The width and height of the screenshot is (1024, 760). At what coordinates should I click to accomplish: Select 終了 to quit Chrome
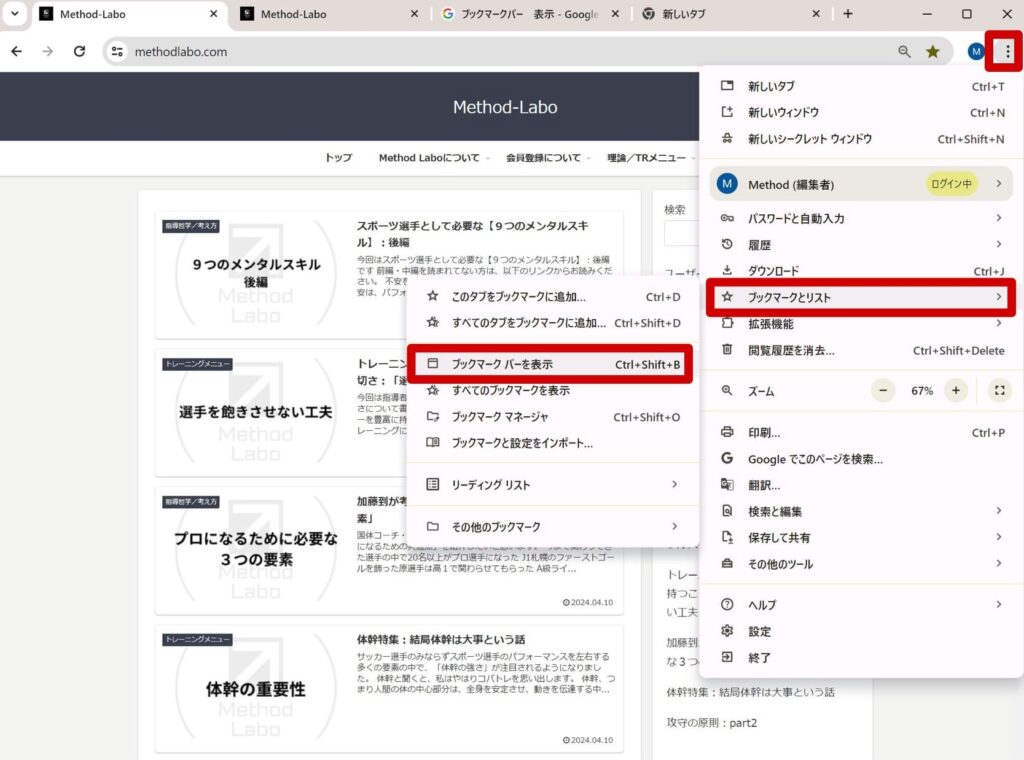click(861, 657)
